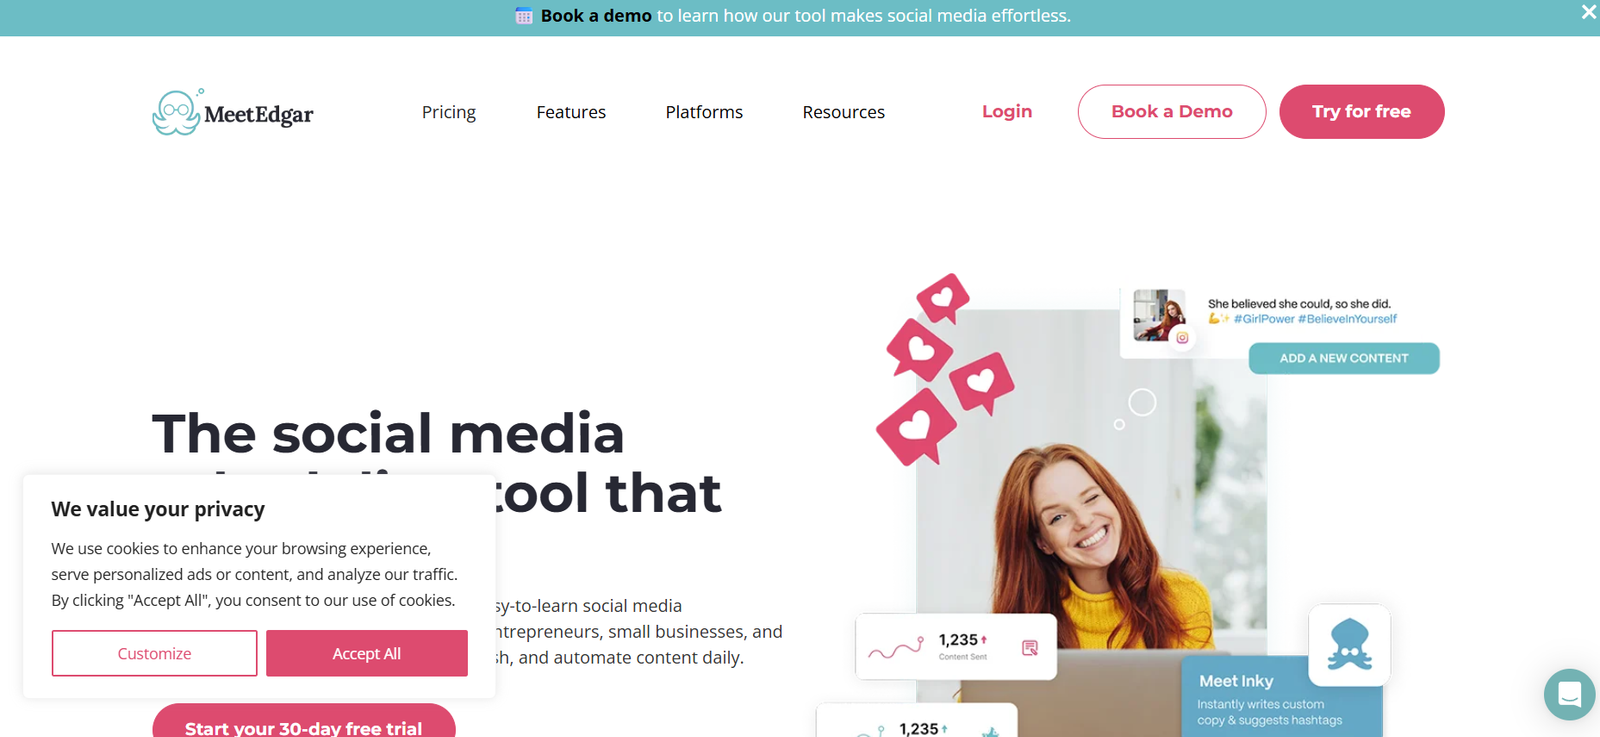This screenshot has width=1600, height=737.
Task: Click the calendar icon in the banner
Action: click(x=523, y=16)
